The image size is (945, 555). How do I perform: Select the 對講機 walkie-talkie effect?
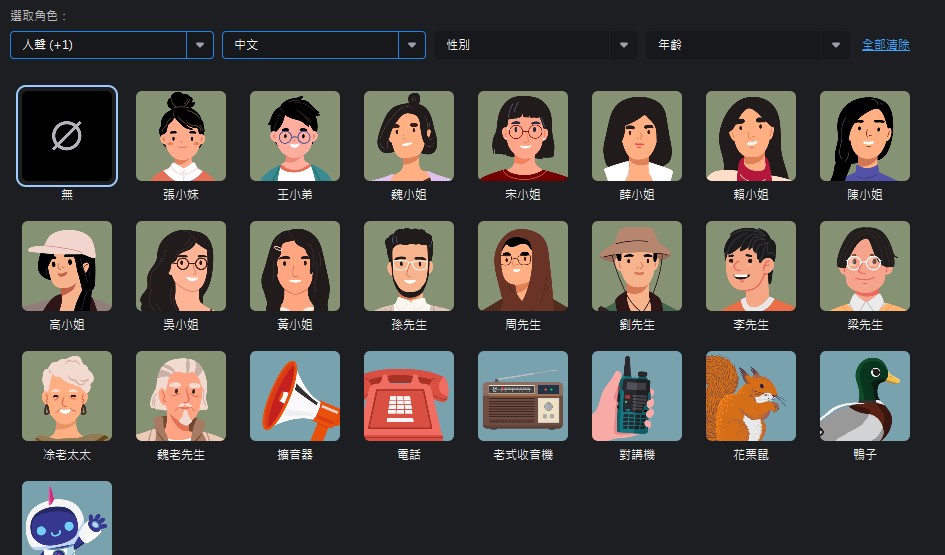click(637, 396)
